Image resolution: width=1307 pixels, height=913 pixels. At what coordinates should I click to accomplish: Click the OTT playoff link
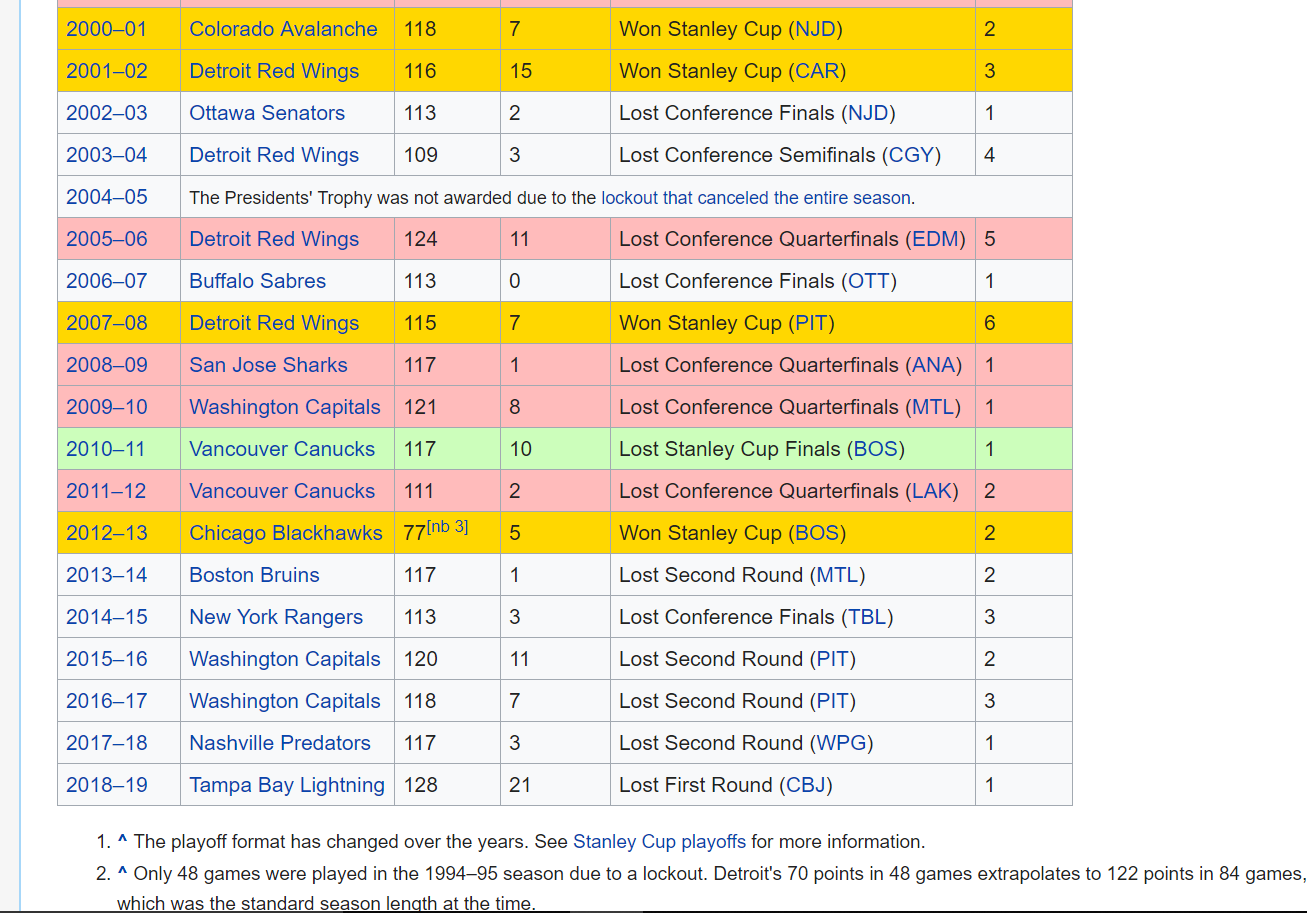868,281
